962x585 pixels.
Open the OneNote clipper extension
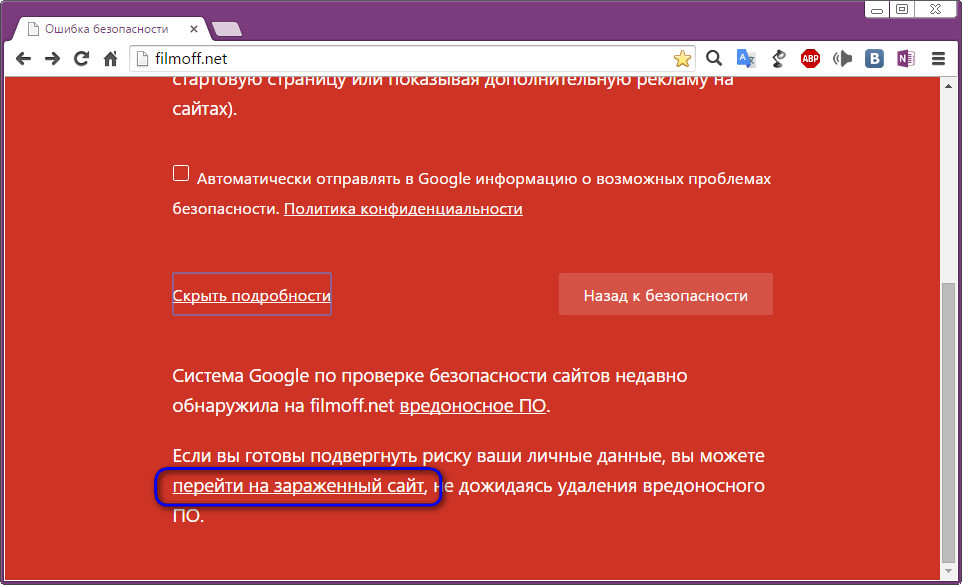pyautogui.click(x=906, y=58)
